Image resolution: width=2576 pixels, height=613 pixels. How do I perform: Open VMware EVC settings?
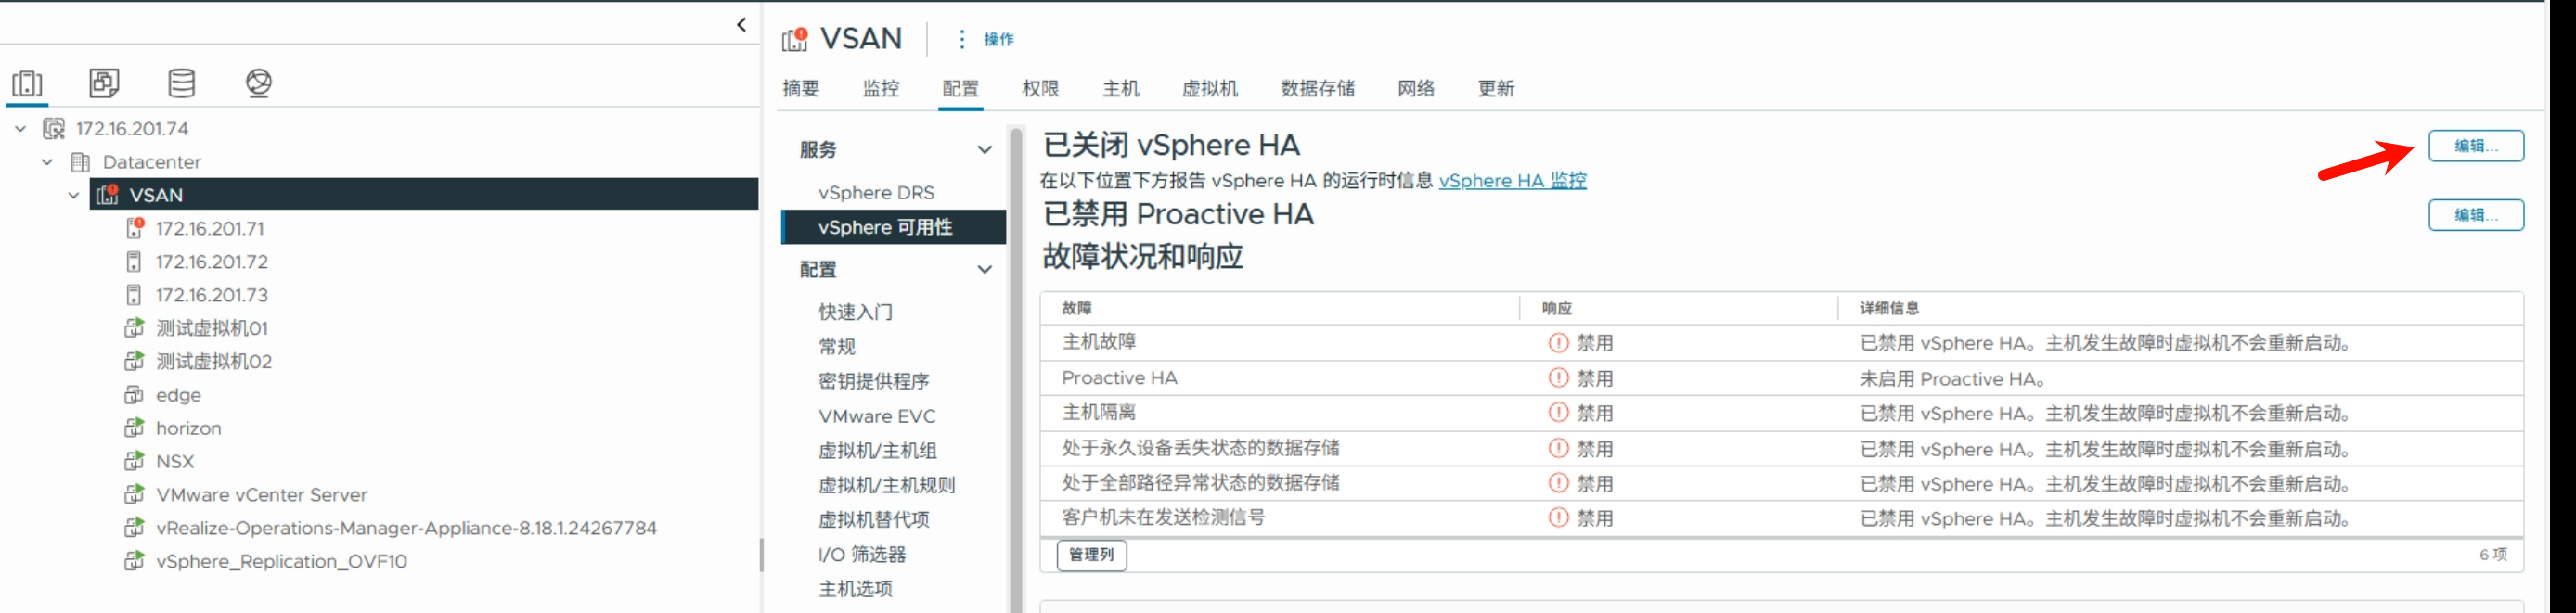coord(877,416)
